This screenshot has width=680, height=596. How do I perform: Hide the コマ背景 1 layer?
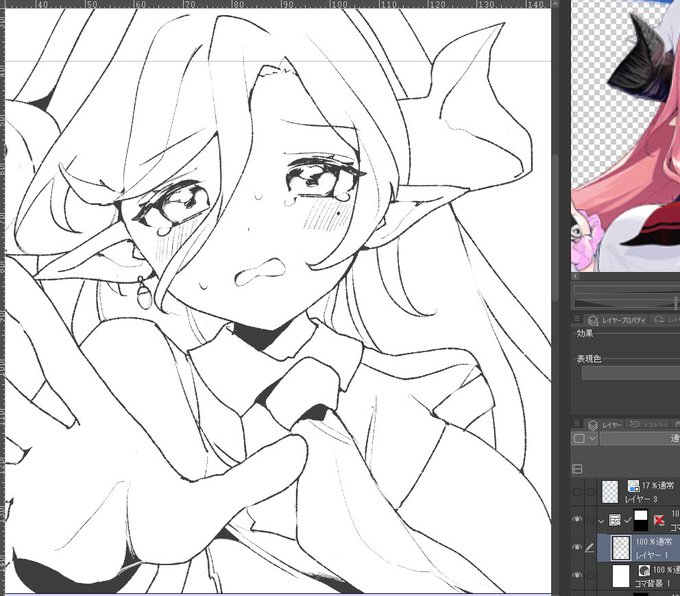(x=577, y=575)
